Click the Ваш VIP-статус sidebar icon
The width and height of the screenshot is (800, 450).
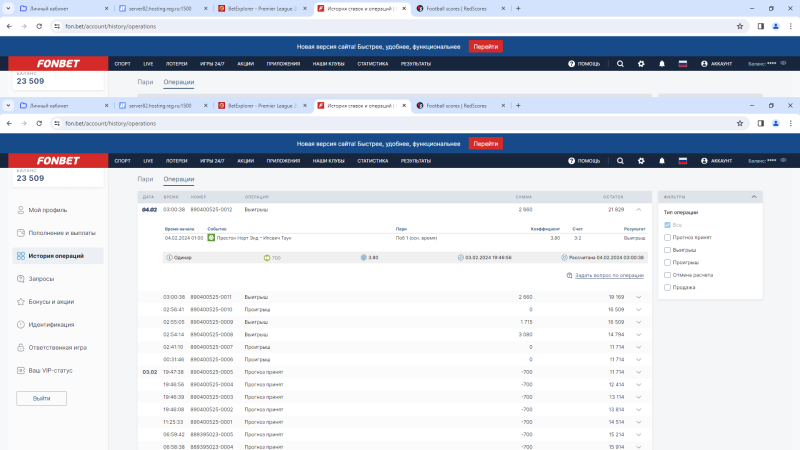(21, 370)
